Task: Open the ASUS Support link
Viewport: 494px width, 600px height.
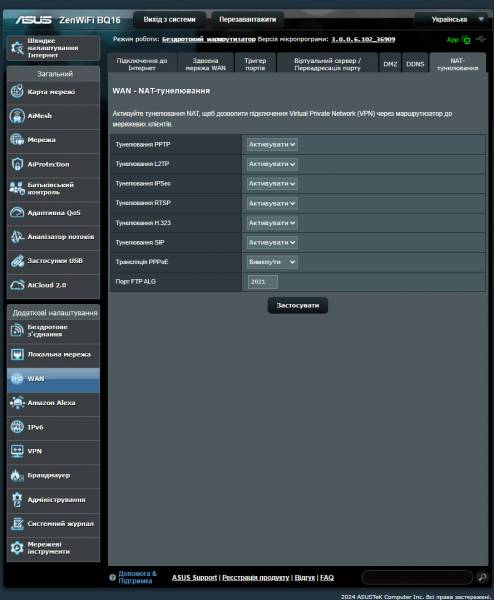Action: (x=194, y=577)
